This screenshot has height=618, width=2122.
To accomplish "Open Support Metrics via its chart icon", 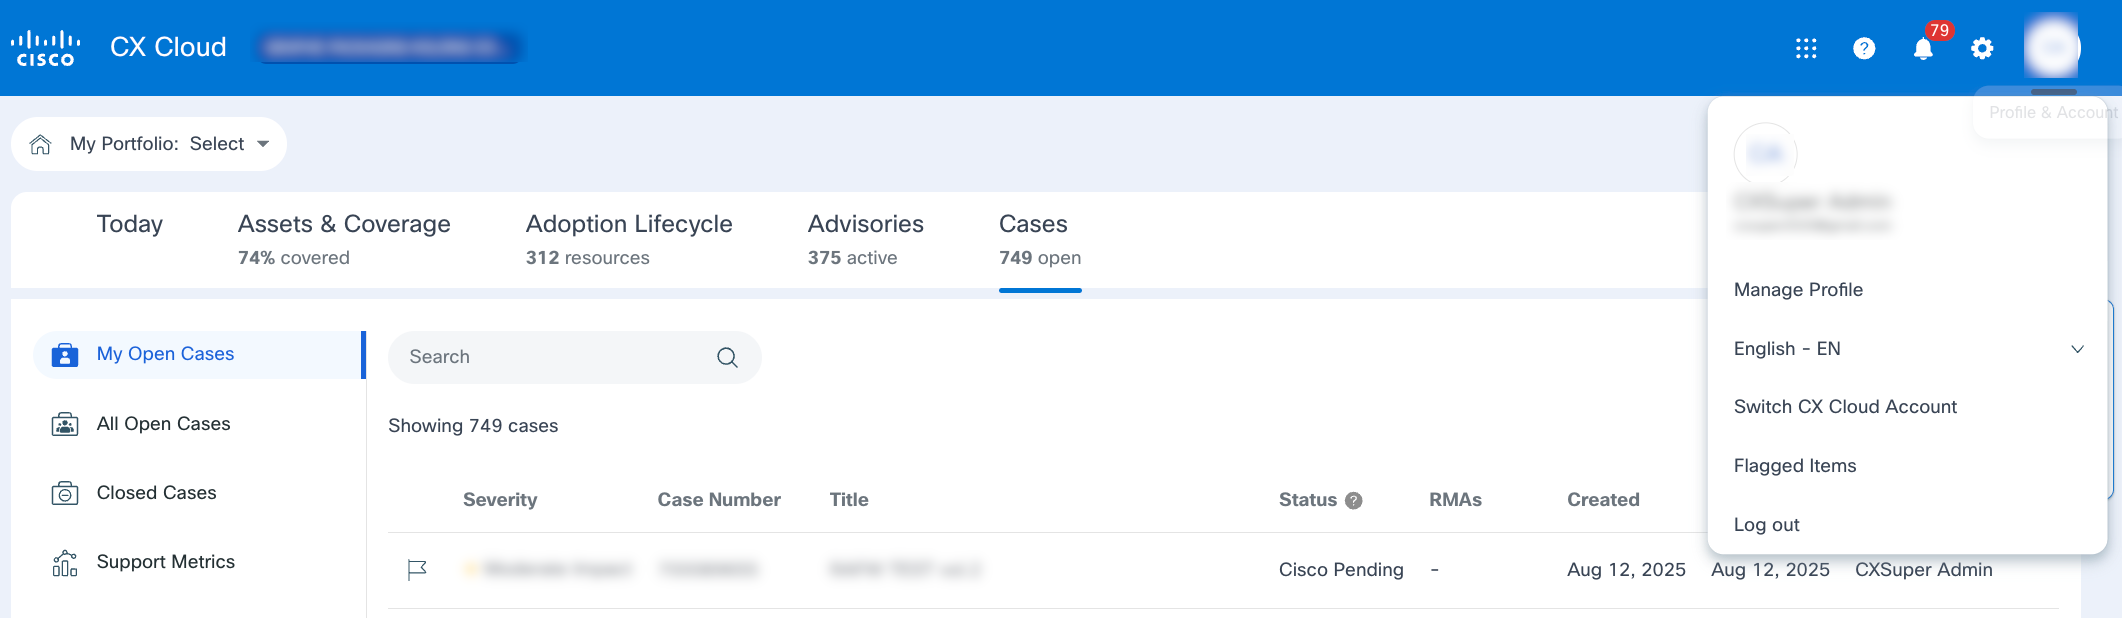I will tap(64, 562).
